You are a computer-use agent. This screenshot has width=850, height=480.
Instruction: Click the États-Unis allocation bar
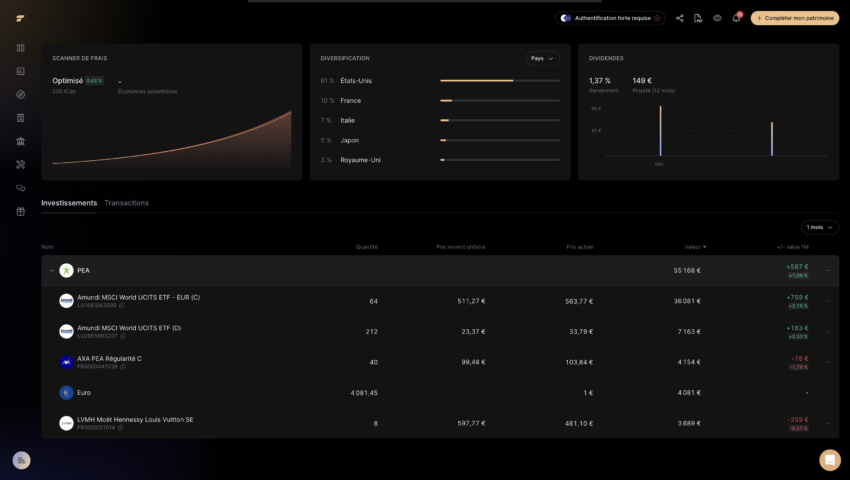point(500,80)
